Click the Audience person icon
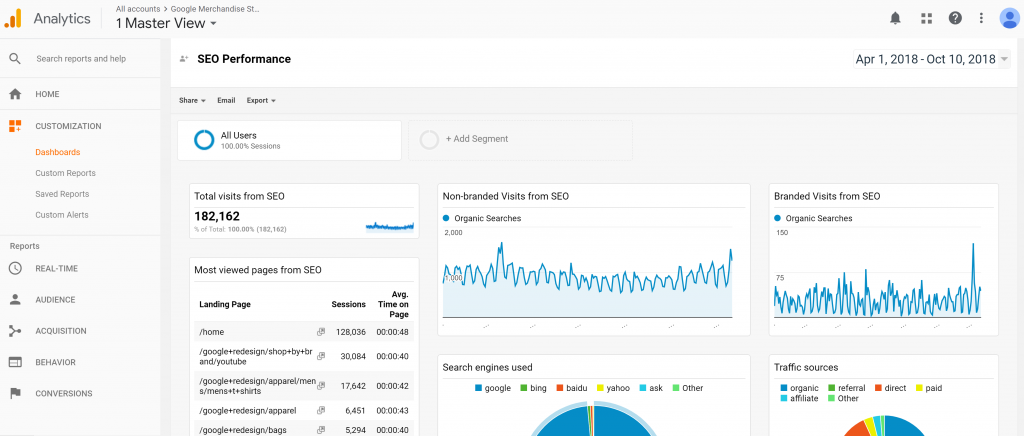This screenshot has height=436, width=1024. [15, 300]
